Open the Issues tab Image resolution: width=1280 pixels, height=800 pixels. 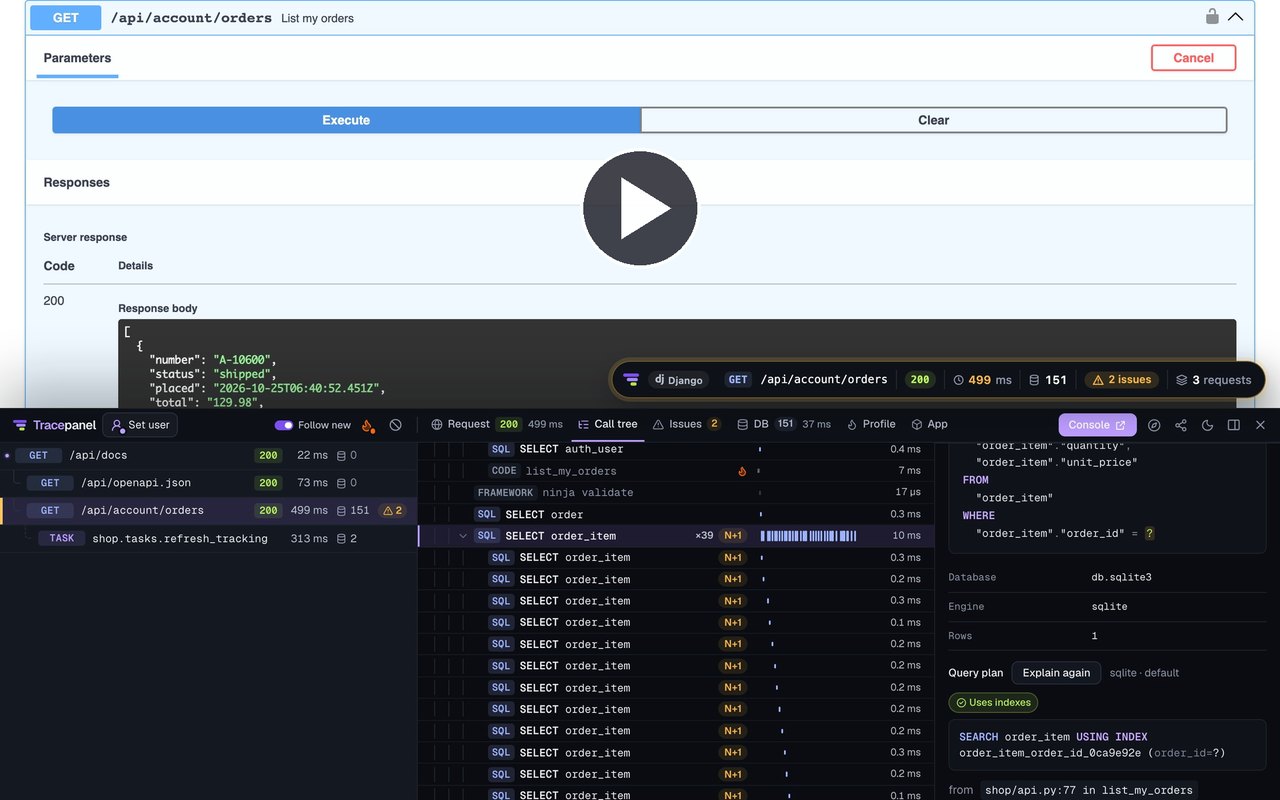click(686, 424)
